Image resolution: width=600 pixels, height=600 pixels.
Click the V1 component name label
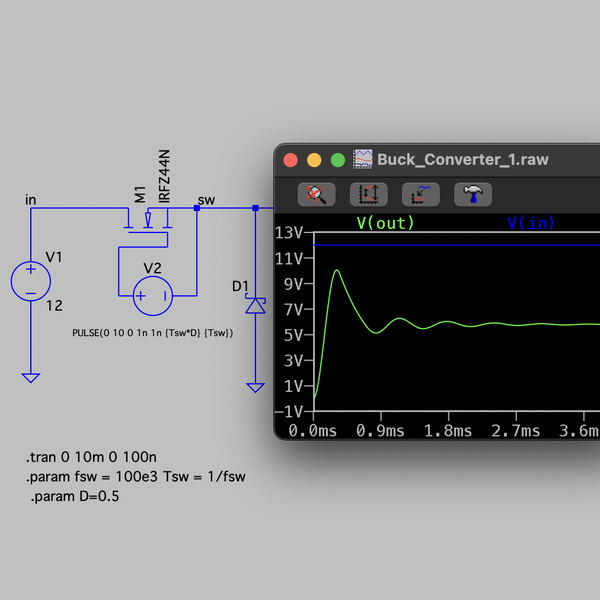click(x=54, y=257)
